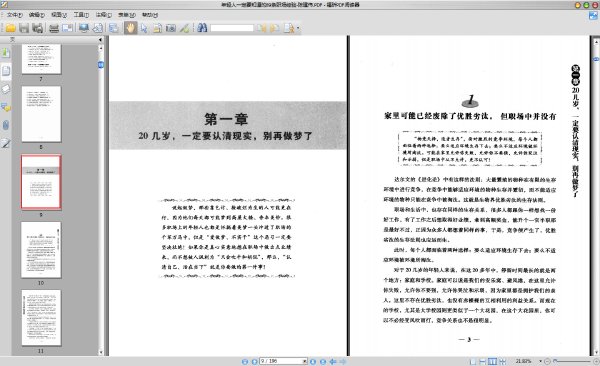Open the Layers panel in the sidebar
The width and height of the screenshot is (600, 366).
[x=5, y=89]
